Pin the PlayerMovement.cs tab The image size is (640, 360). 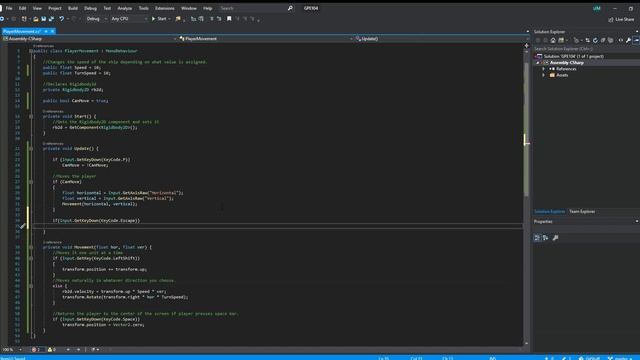[x=46, y=31]
